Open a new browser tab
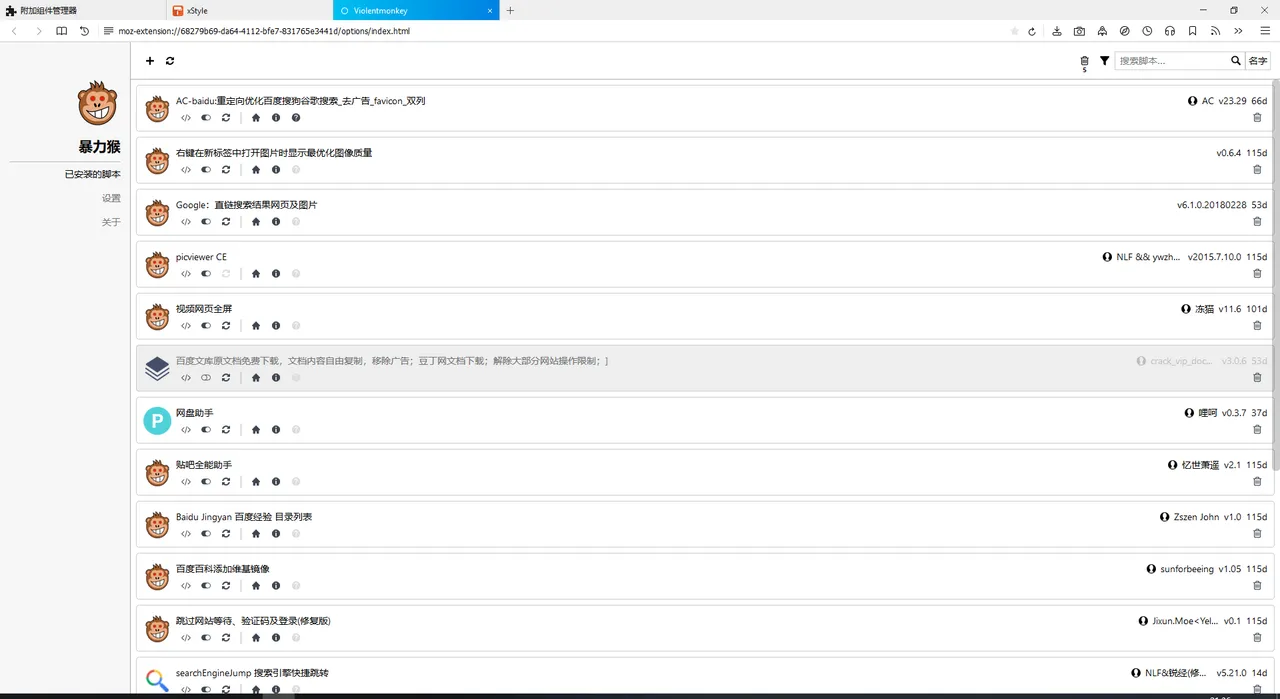 [510, 10]
